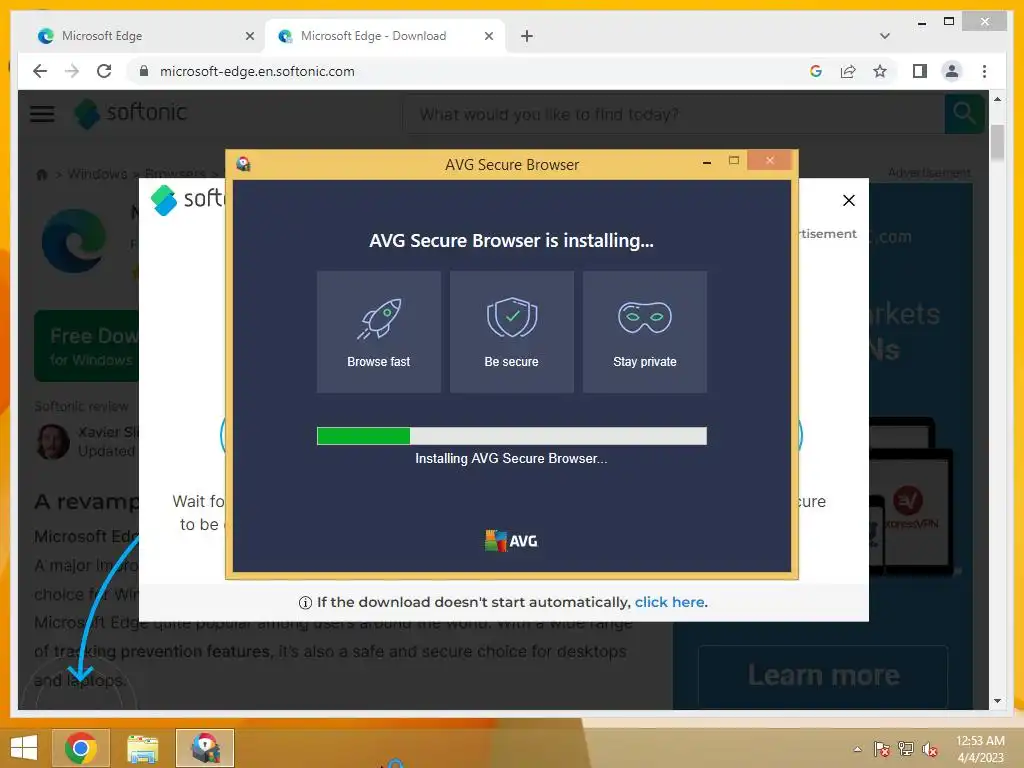Image resolution: width=1024 pixels, height=768 pixels.
Task: Minimize the AVG Secure Browser installer
Action: [x=707, y=162]
